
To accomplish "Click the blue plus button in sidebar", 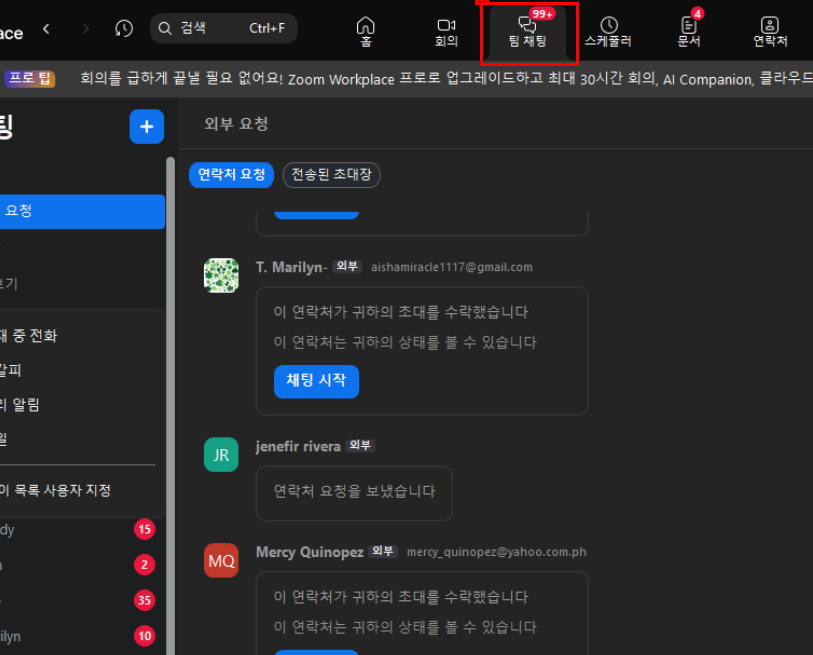I will [146, 126].
